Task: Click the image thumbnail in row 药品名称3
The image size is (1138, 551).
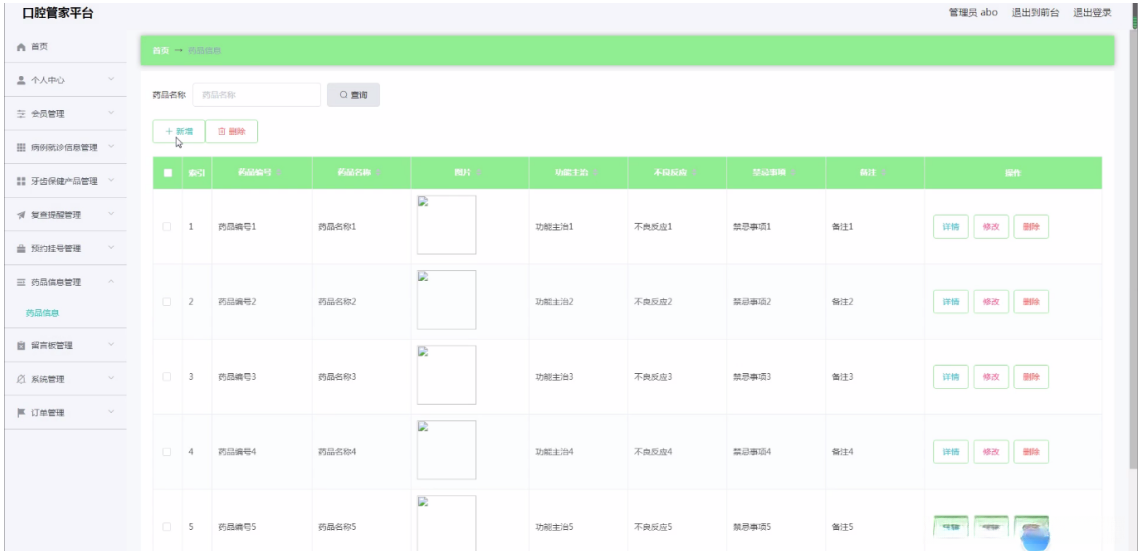Action: [x=446, y=375]
